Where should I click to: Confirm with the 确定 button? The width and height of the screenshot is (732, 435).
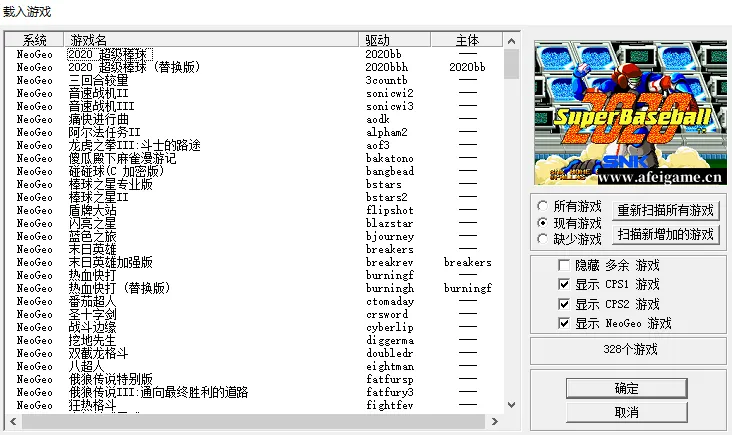[626, 388]
